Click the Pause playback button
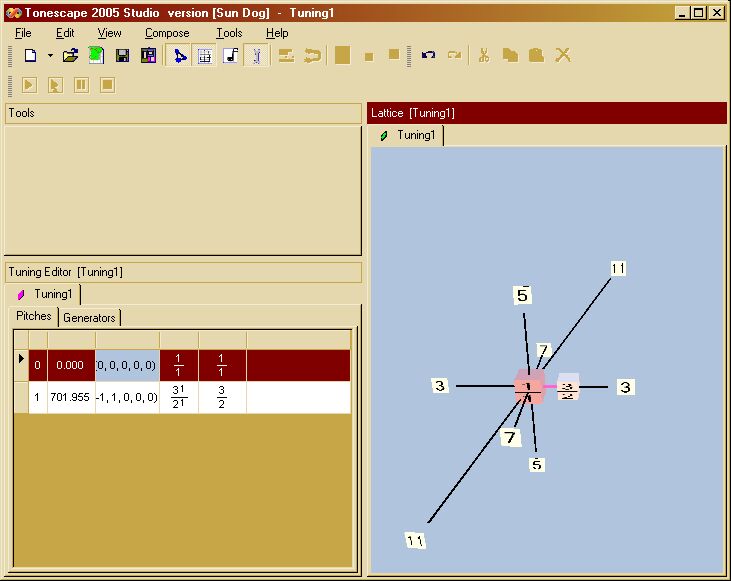731x581 pixels. click(81, 85)
